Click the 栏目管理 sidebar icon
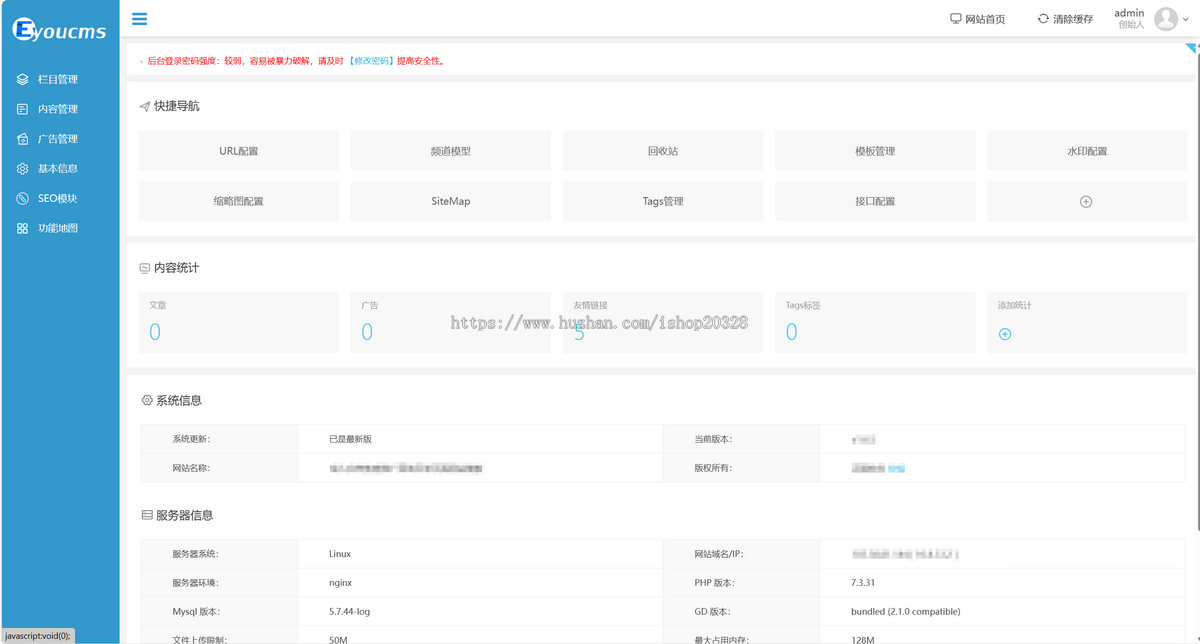This screenshot has width=1200, height=644. point(23,79)
